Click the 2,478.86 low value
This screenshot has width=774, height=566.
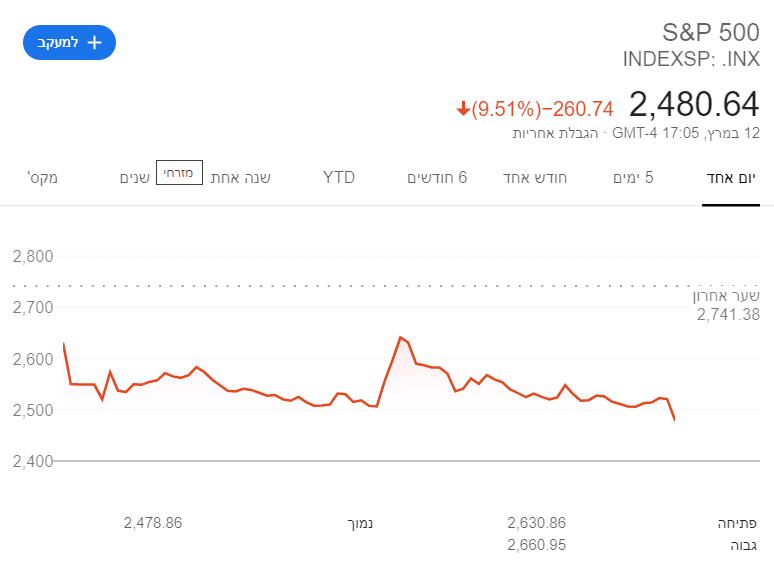coord(153,523)
